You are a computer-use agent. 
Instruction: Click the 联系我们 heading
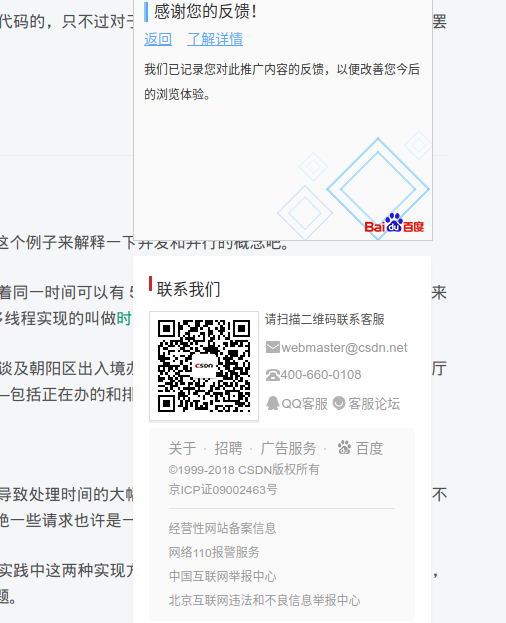point(189,289)
